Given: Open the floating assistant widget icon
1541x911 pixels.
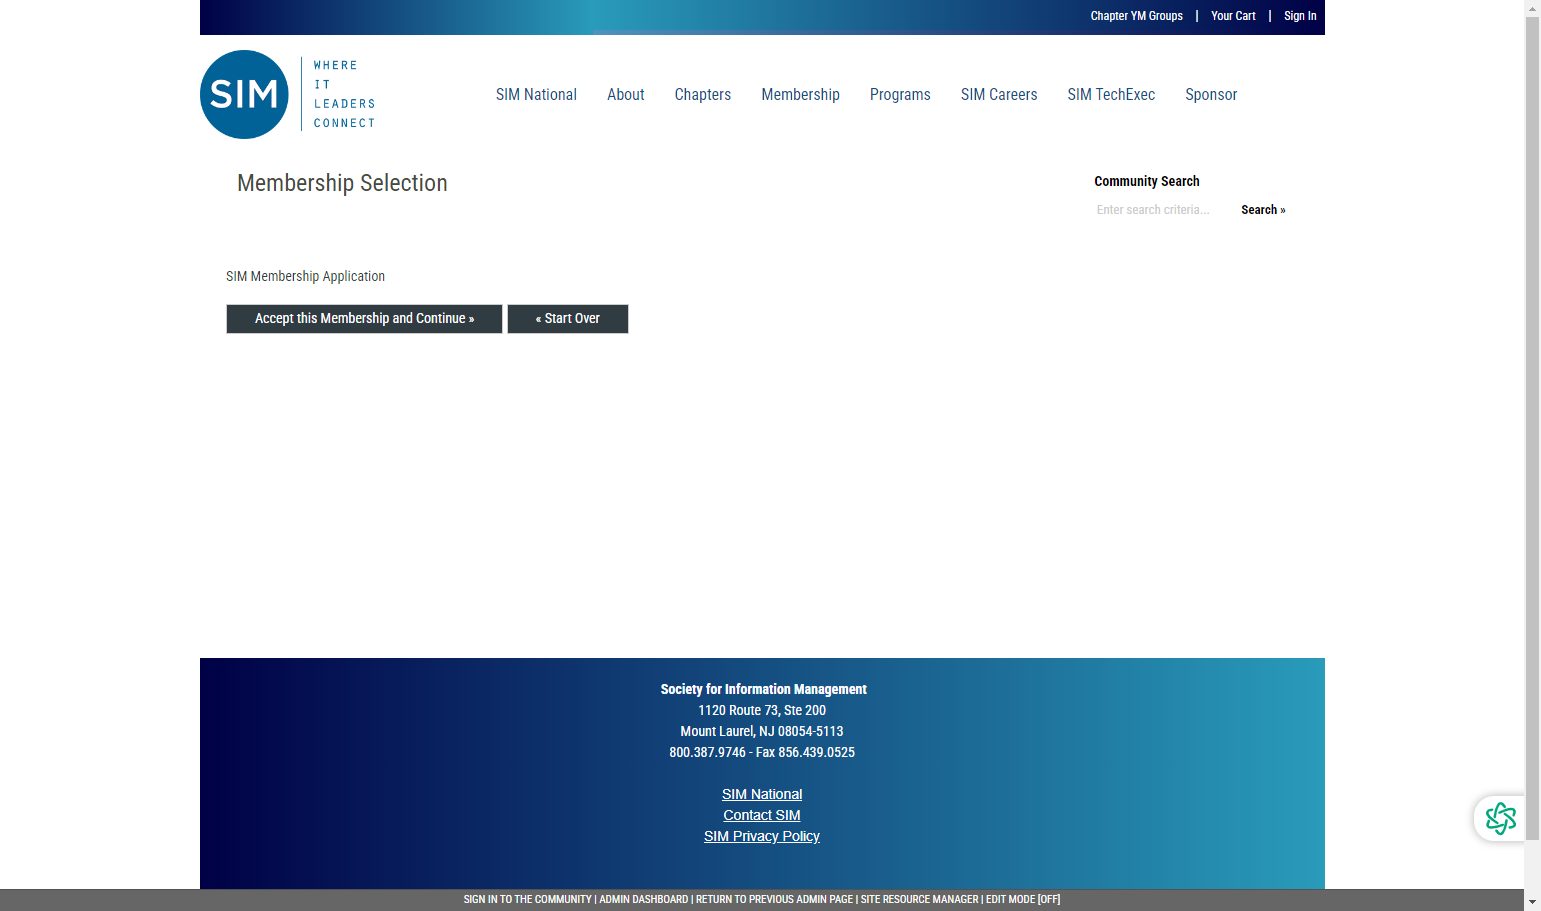Looking at the screenshot, I should pyautogui.click(x=1500, y=818).
